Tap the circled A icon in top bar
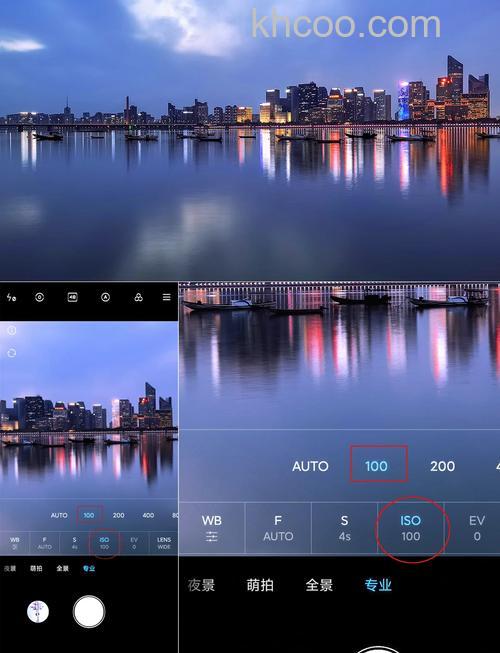500x653 pixels. (x=105, y=297)
